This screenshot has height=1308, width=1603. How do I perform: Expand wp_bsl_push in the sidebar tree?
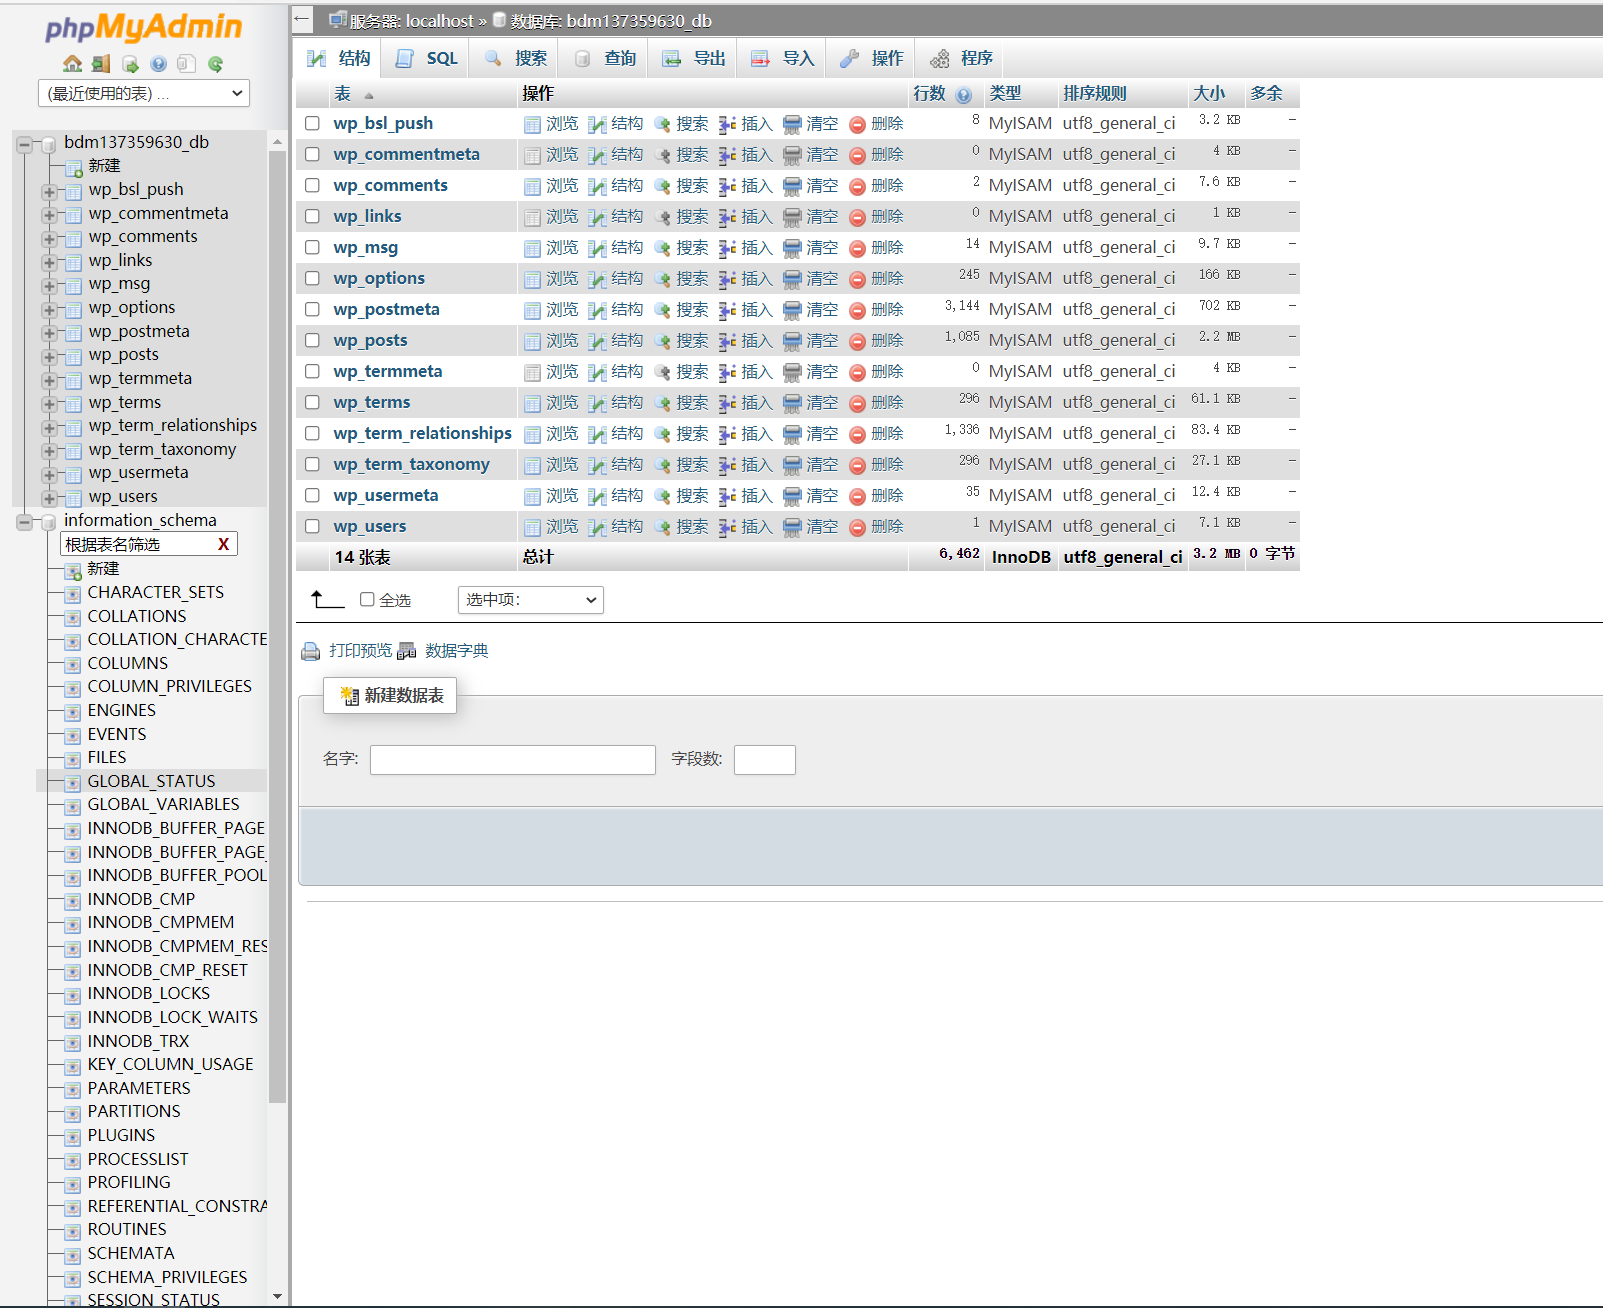(x=48, y=191)
